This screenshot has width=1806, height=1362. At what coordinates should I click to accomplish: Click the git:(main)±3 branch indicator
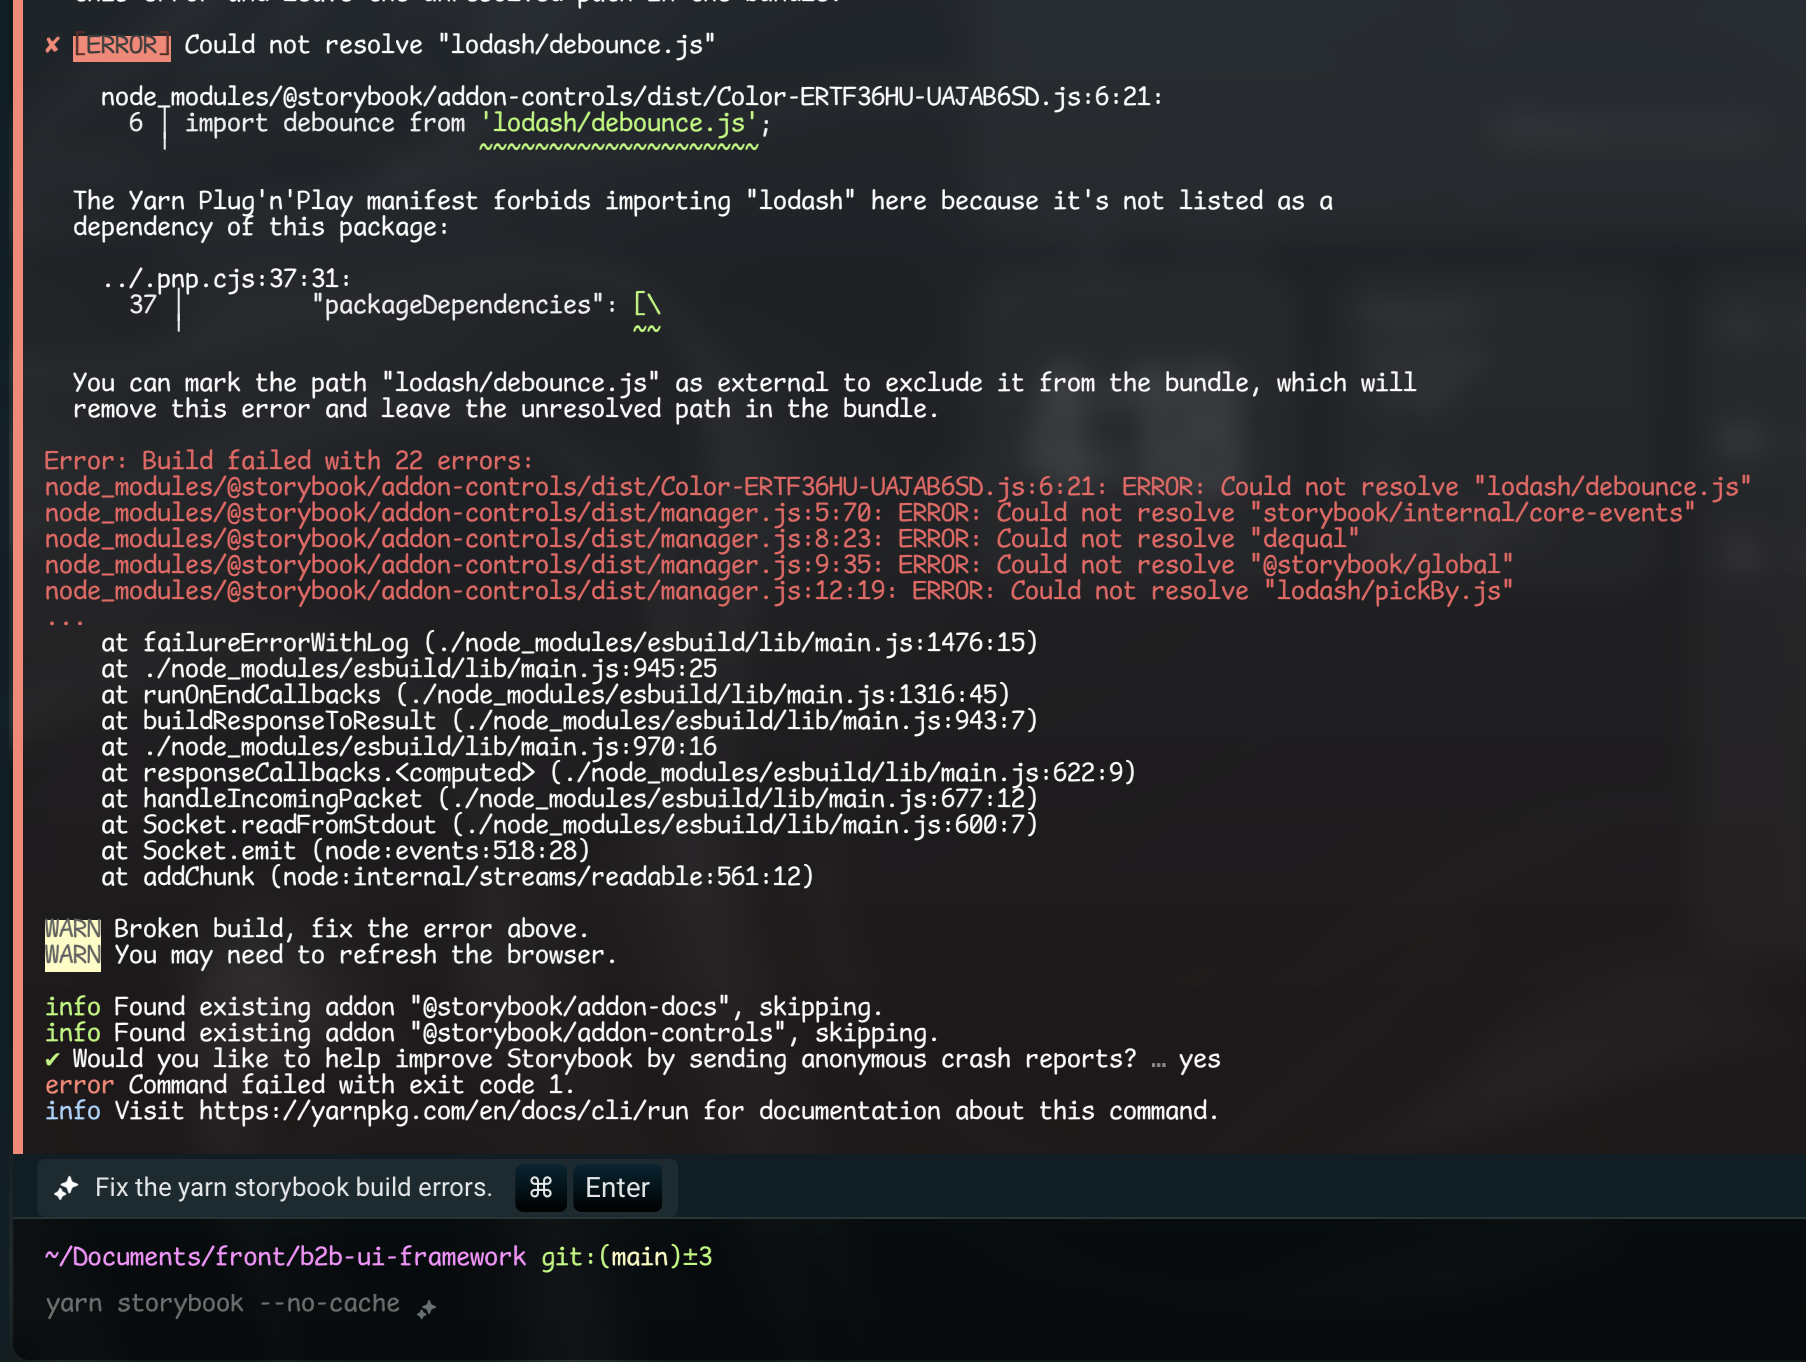[627, 1257]
